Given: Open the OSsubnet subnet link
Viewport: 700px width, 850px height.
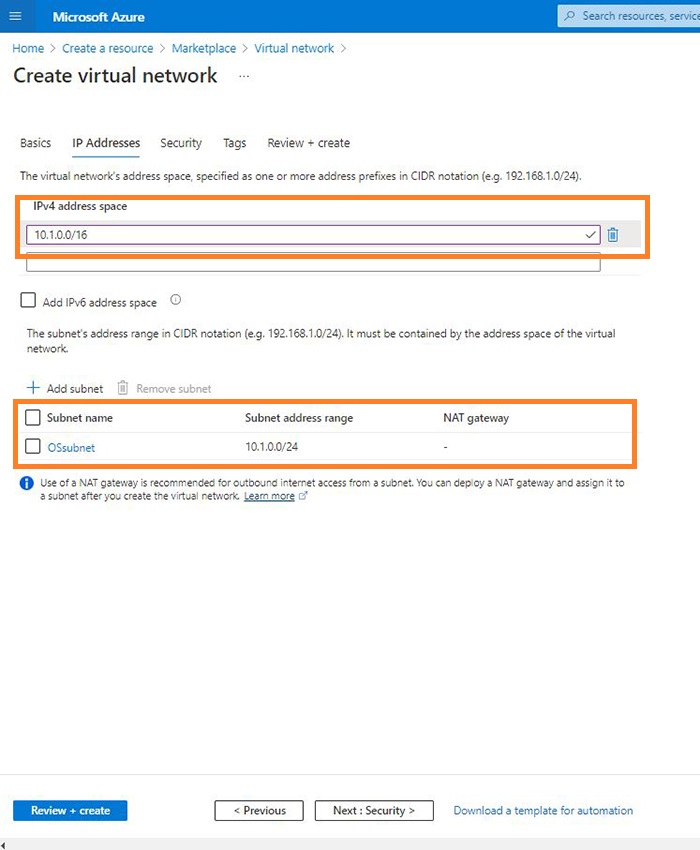Looking at the screenshot, I should pyautogui.click(x=71, y=448).
